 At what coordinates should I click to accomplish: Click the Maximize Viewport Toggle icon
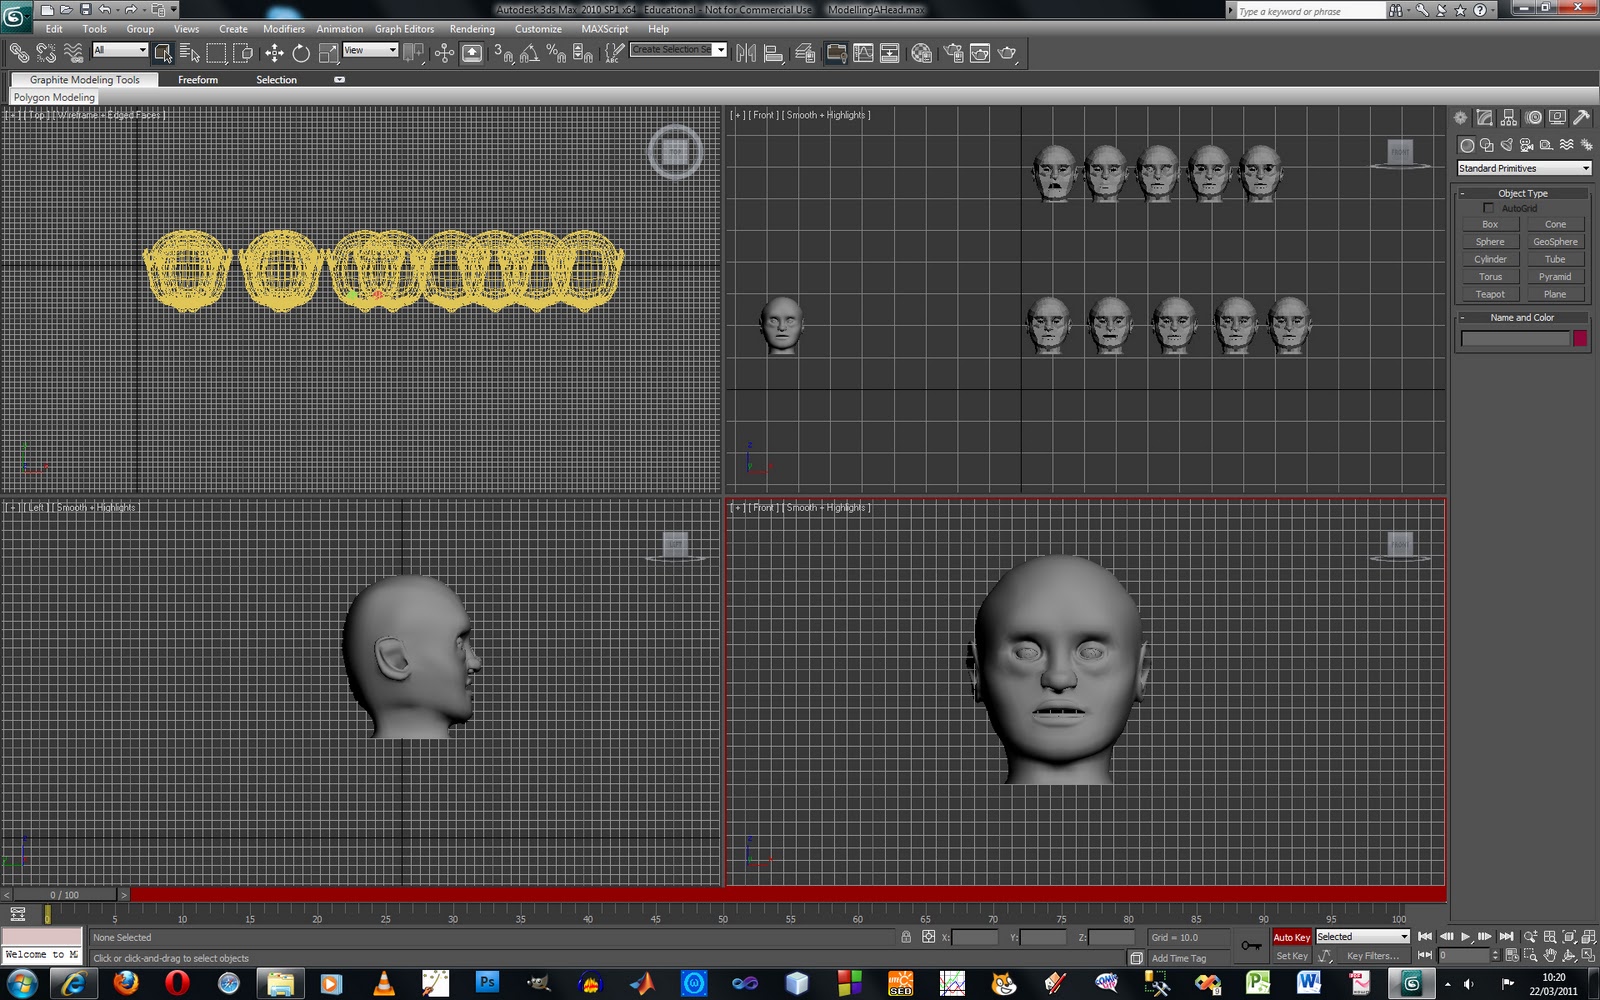(1587, 955)
